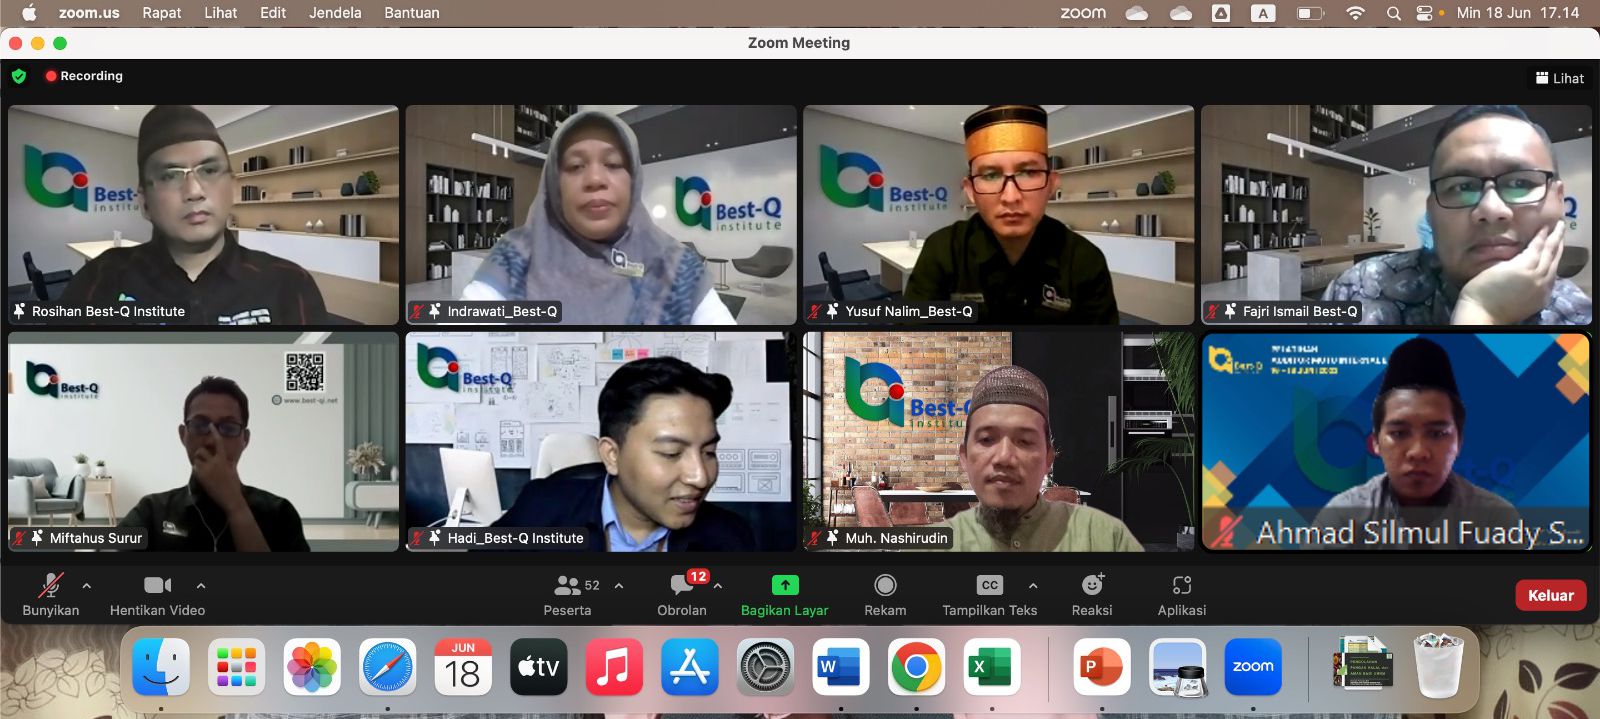1600x719 pixels.
Task: Open the Aplikasi apps panel
Action: pos(1181,586)
